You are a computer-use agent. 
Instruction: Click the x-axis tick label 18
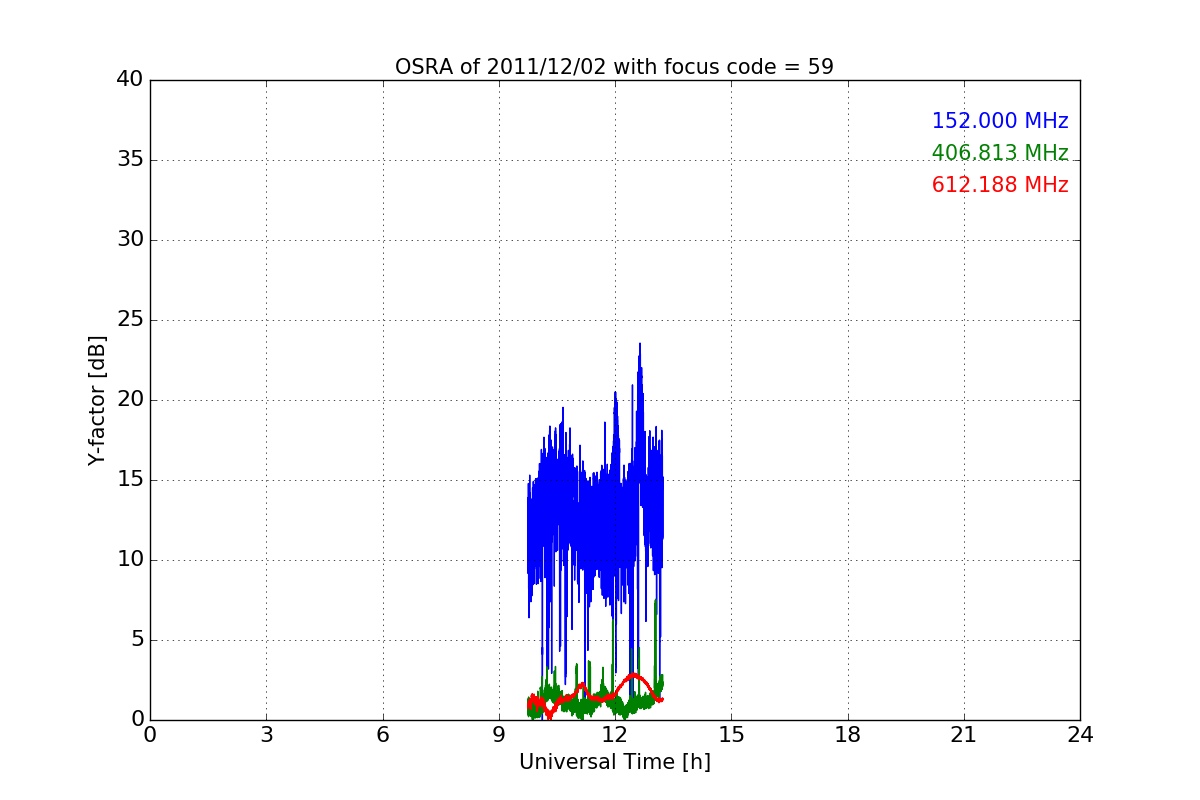click(847, 734)
